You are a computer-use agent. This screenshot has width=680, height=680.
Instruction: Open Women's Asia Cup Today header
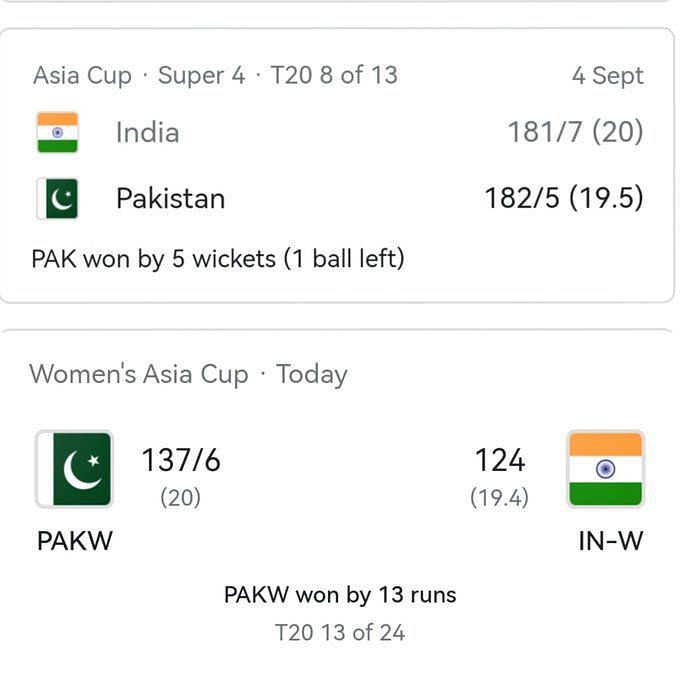pyautogui.click(x=188, y=374)
